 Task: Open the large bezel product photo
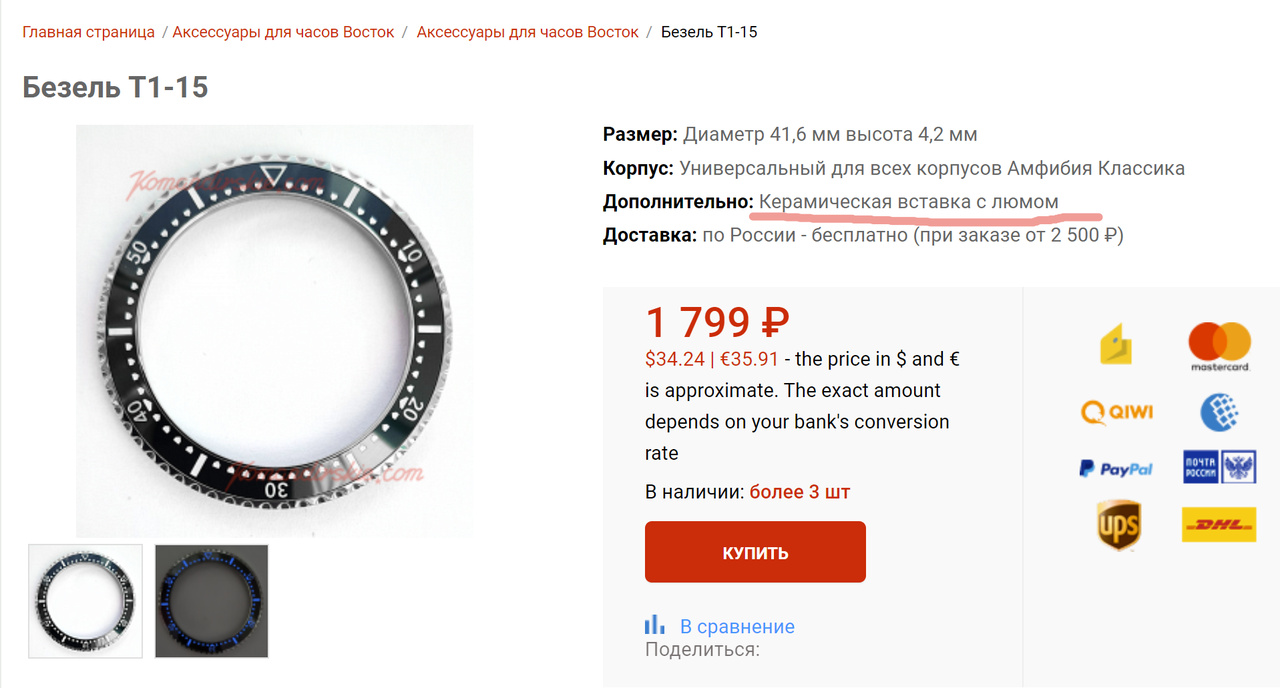click(x=274, y=331)
